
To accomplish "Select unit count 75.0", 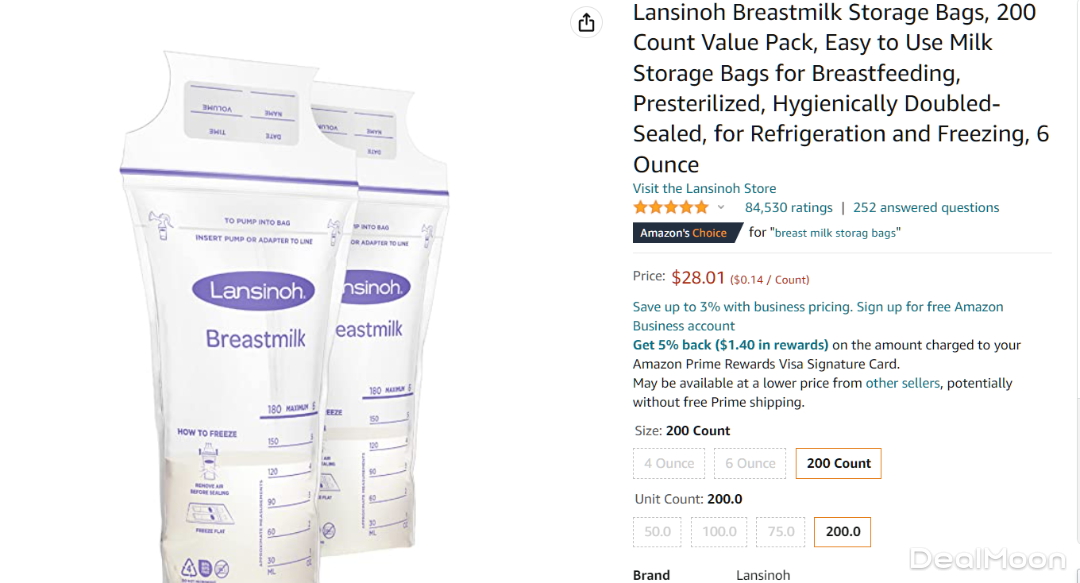I will [x=780, y=531].
